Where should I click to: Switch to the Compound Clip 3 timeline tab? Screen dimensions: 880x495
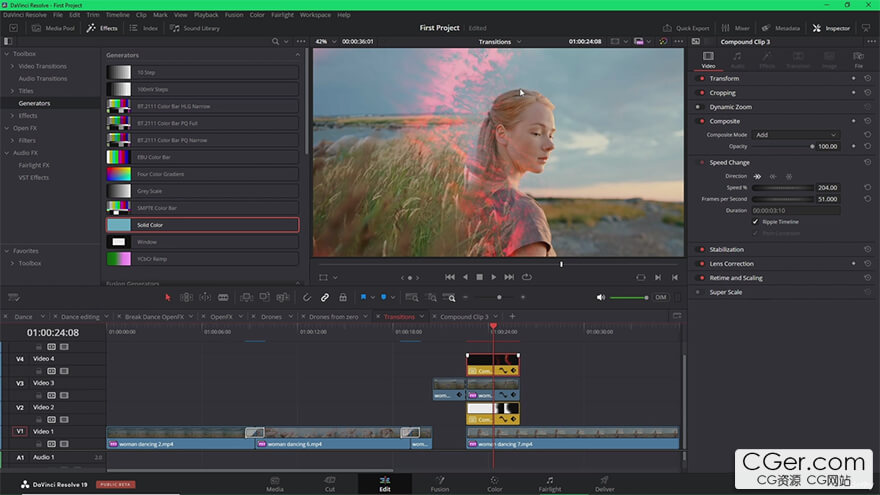click(x=464, y=317)
